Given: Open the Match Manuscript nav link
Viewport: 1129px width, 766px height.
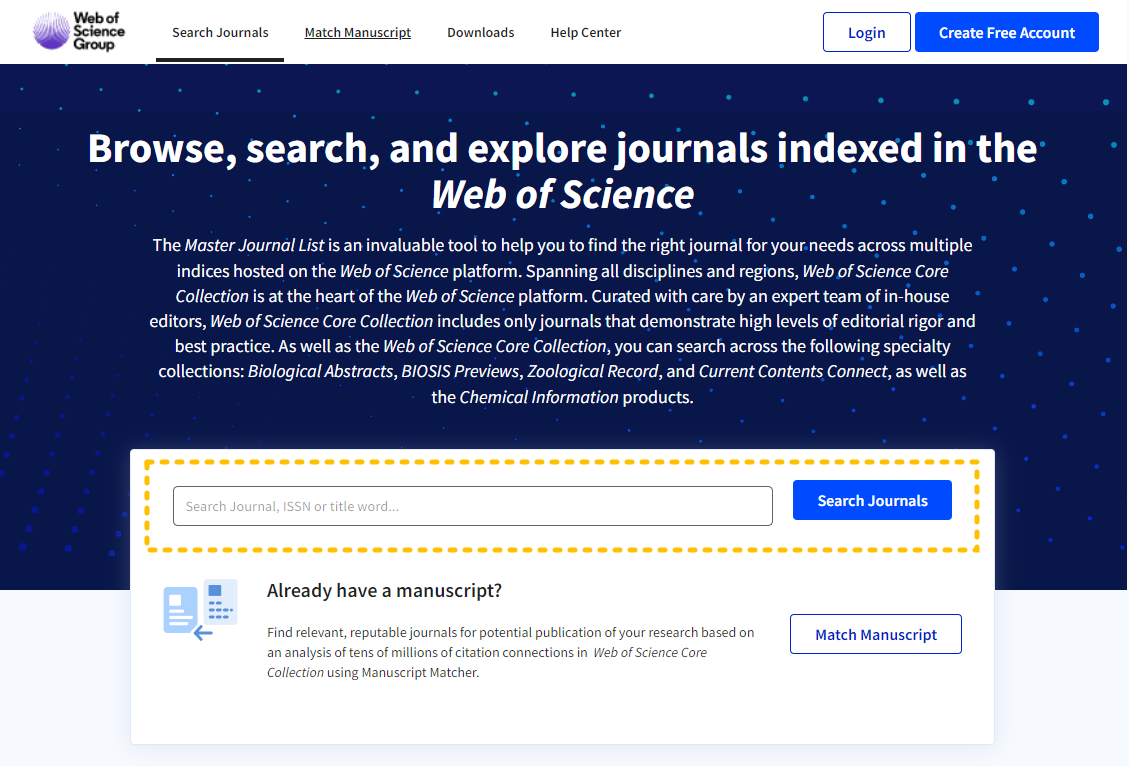Looking at the screenshot, I should click(x=357, y=32).
